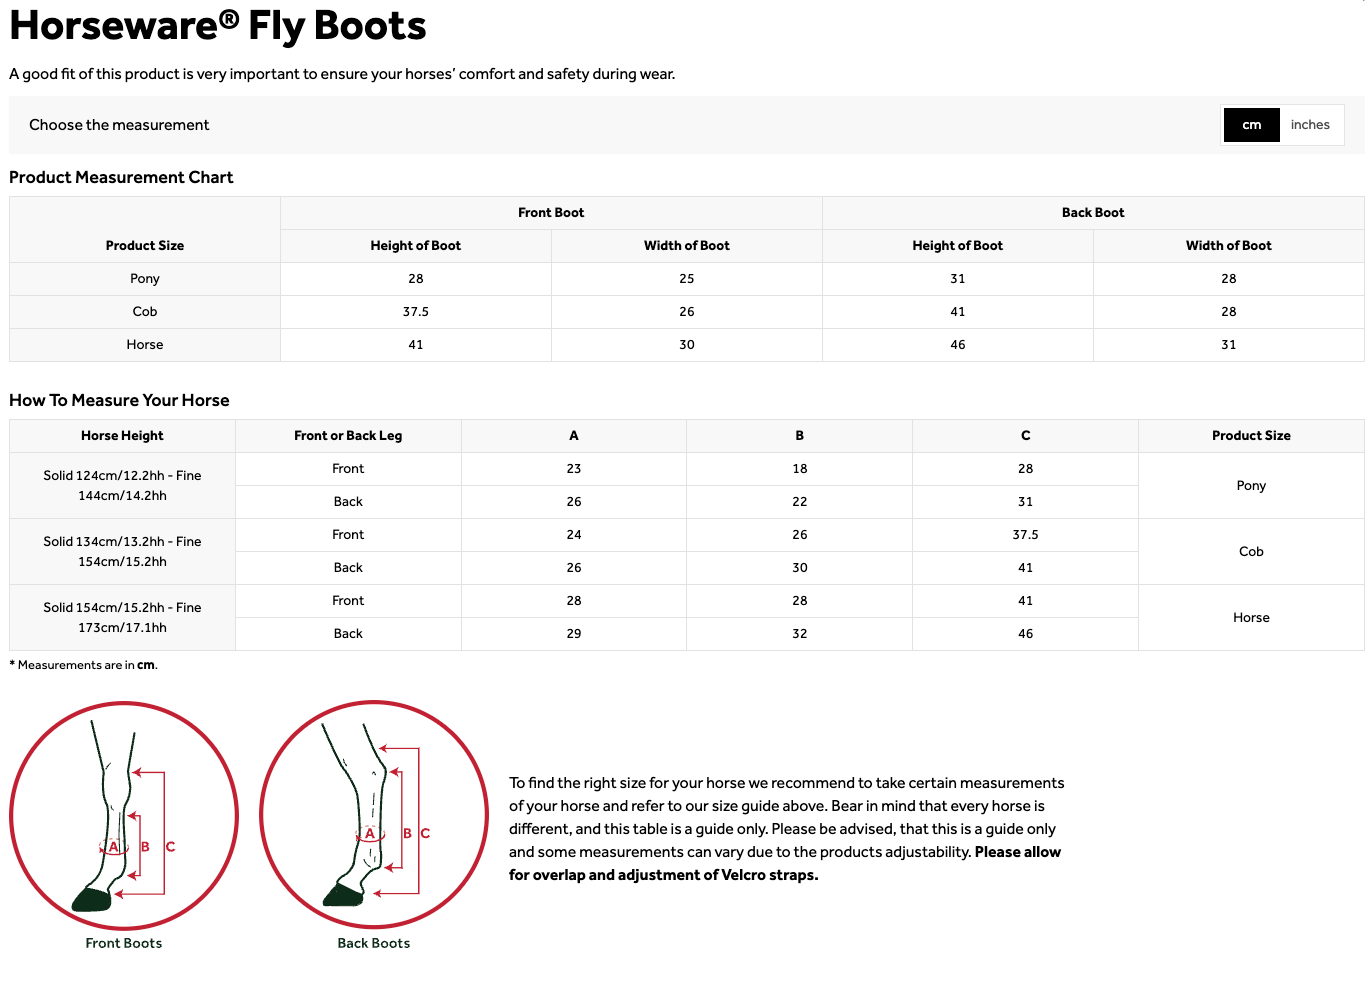This screenshot has height=984, width=1372.
Task: Click the Front Boot 'Height of Boot' header
Action: tap(416, 246)
